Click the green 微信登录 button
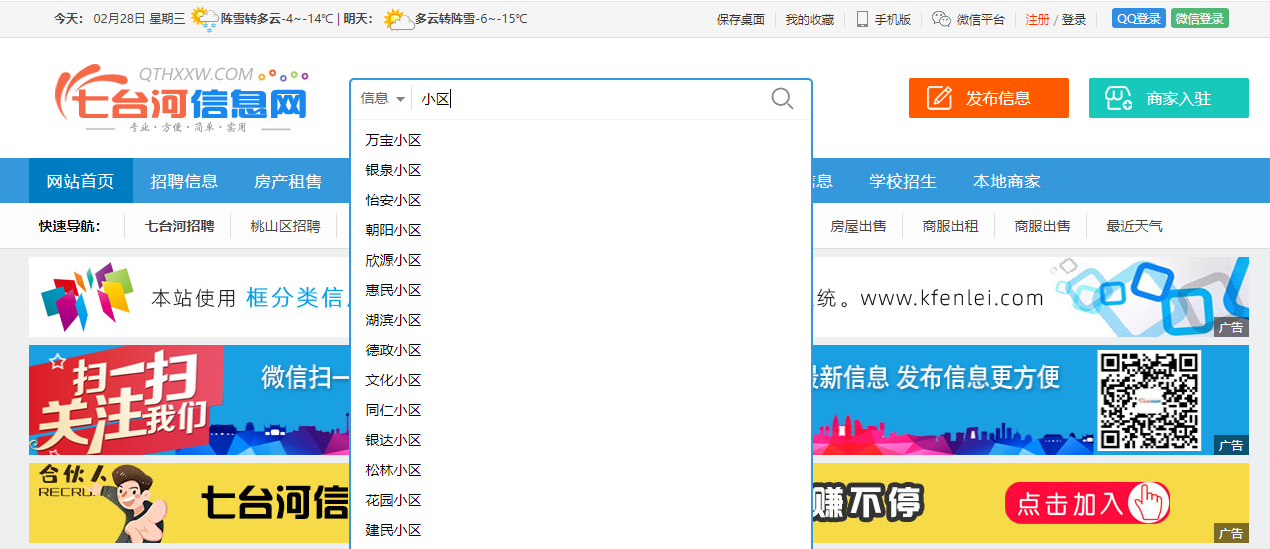Screen dimensions: 1270x549 [x=1200, y=19]
